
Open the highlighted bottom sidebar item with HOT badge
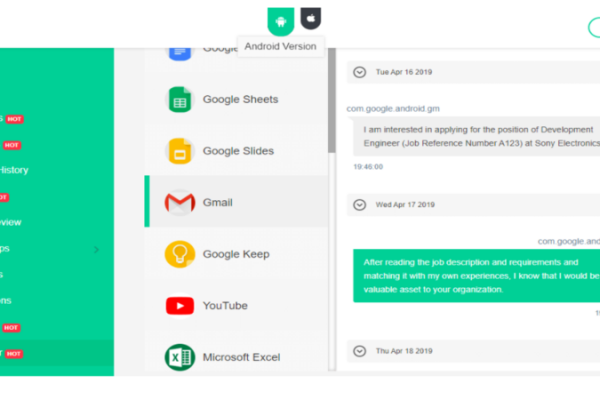pos(57,353)
